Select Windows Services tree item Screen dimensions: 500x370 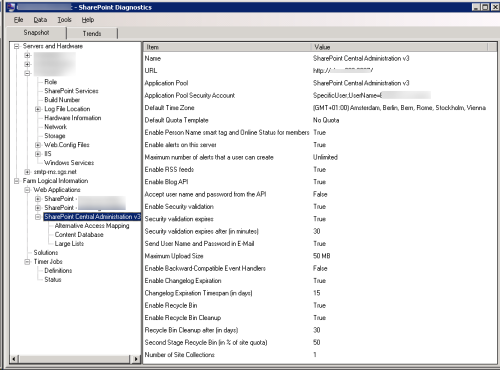coord(69,163)
